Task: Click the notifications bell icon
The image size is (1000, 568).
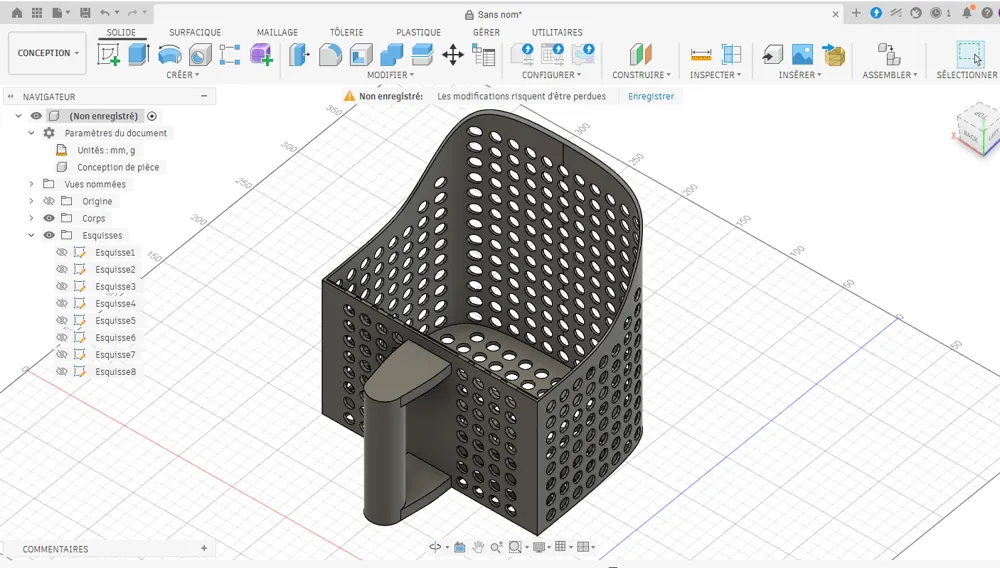Action: 967,13
